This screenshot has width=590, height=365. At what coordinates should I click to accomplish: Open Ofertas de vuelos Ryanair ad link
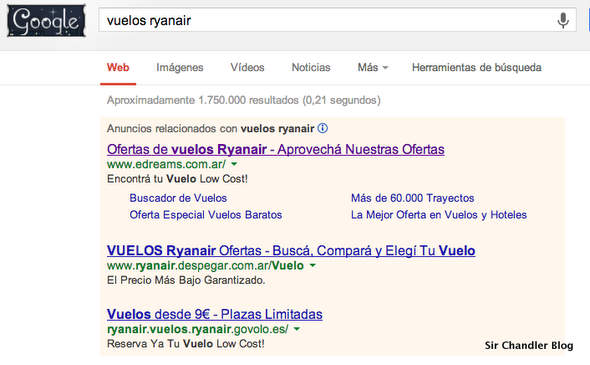click(x=275, y=149)
